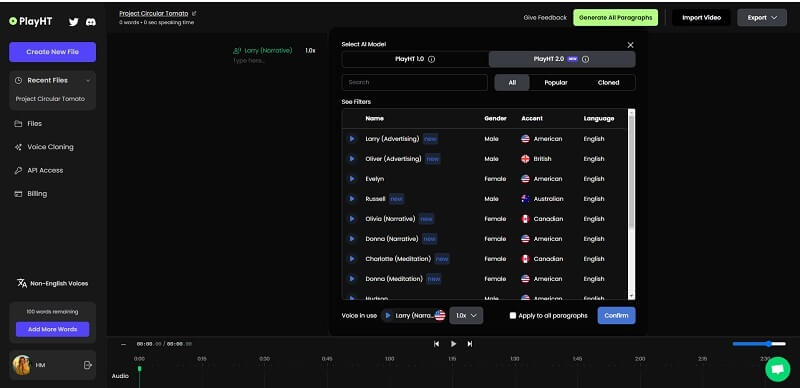The image size is (800, 388).
Task: Edit project name pencil icon
Action: click(194, 13)
